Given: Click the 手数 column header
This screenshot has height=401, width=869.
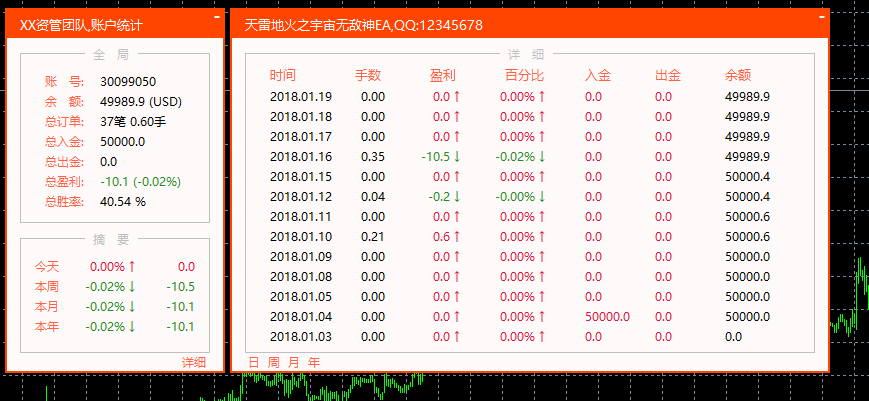Looking at the screenshot, I should (x=368, y=75).
